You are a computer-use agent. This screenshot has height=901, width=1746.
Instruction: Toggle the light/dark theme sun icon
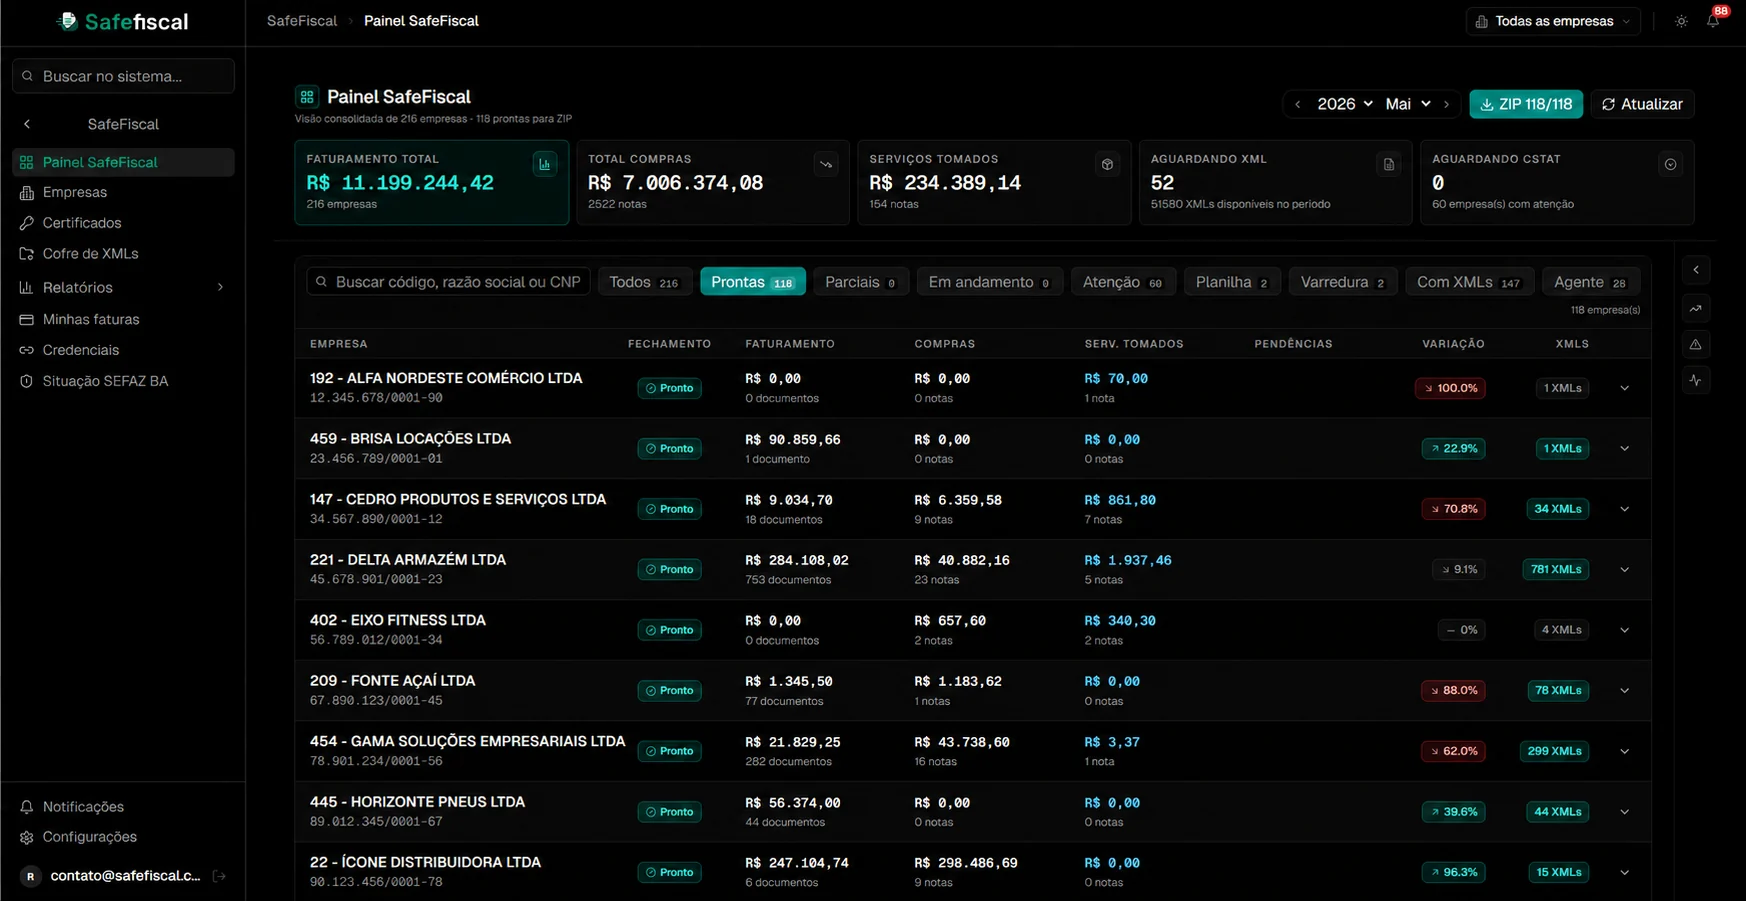tap(1681, 21)
